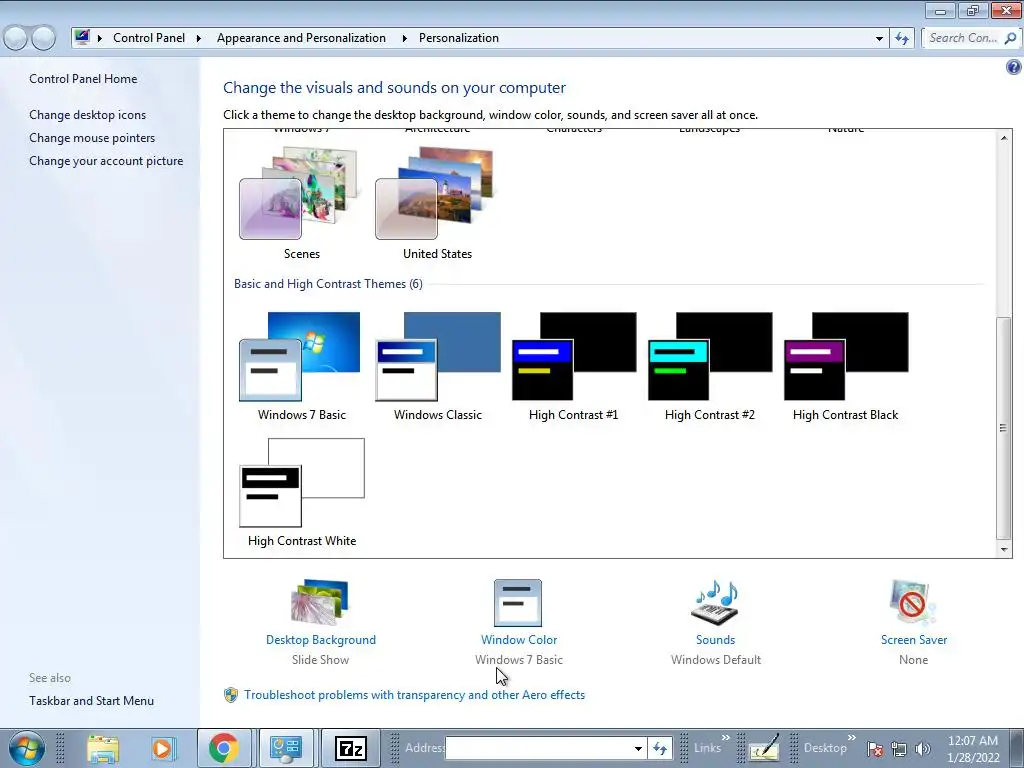Click the theme list scroll up arrow
This screenshot has width=1024, height=768.
click(x=1004, y=137)
